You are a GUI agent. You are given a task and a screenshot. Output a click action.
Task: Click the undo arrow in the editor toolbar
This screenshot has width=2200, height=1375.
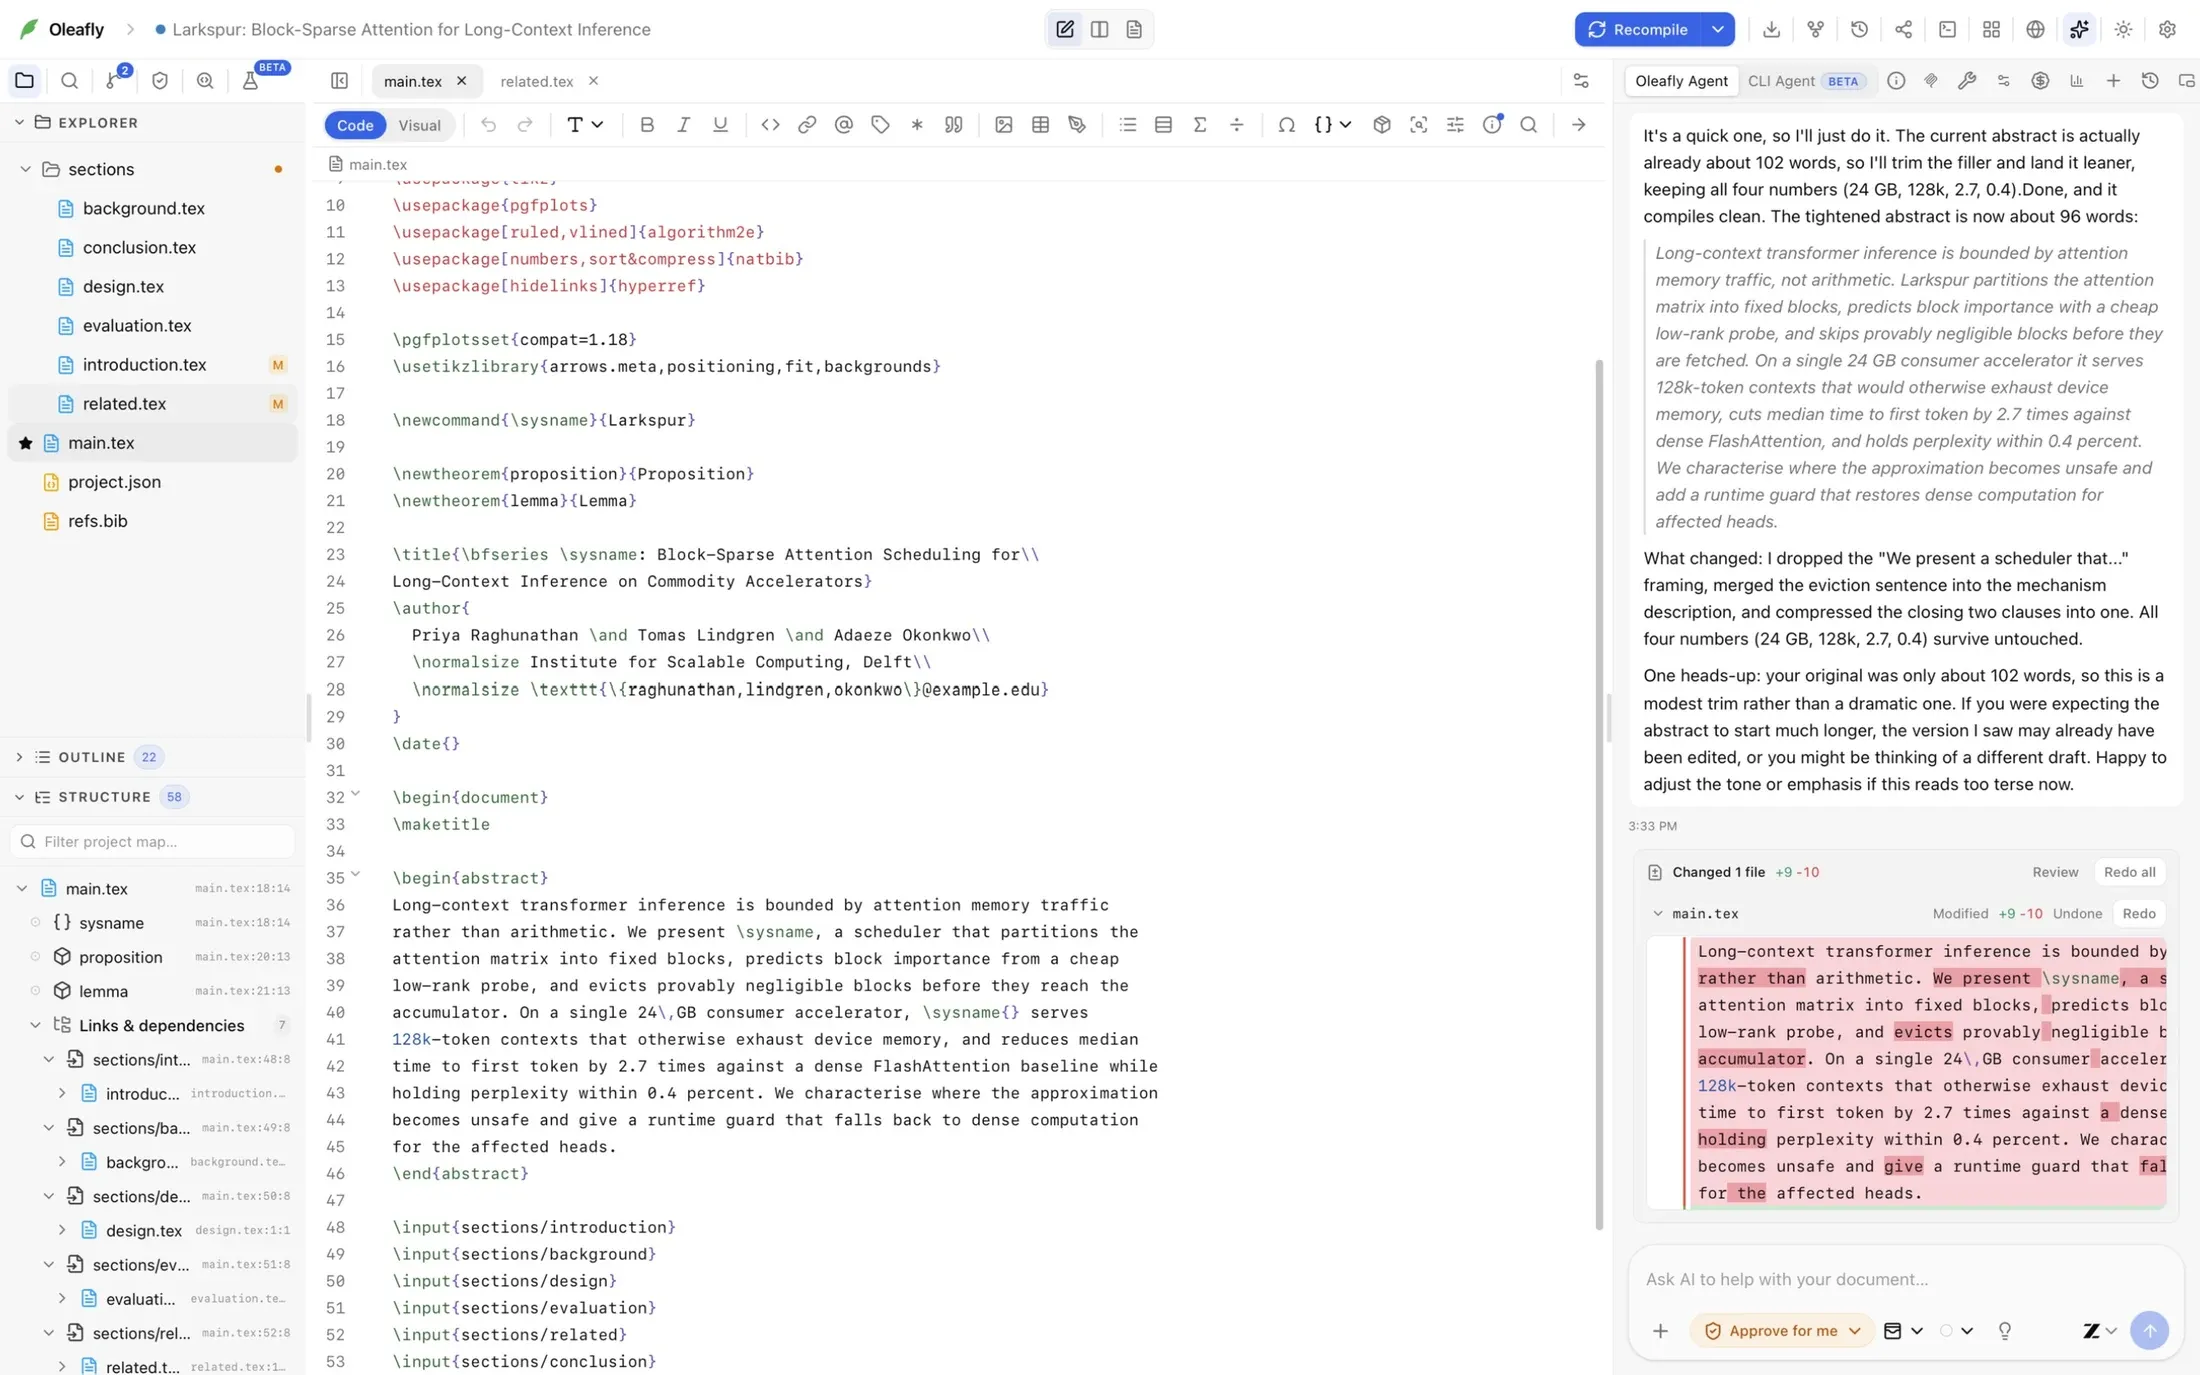point(488,125)
